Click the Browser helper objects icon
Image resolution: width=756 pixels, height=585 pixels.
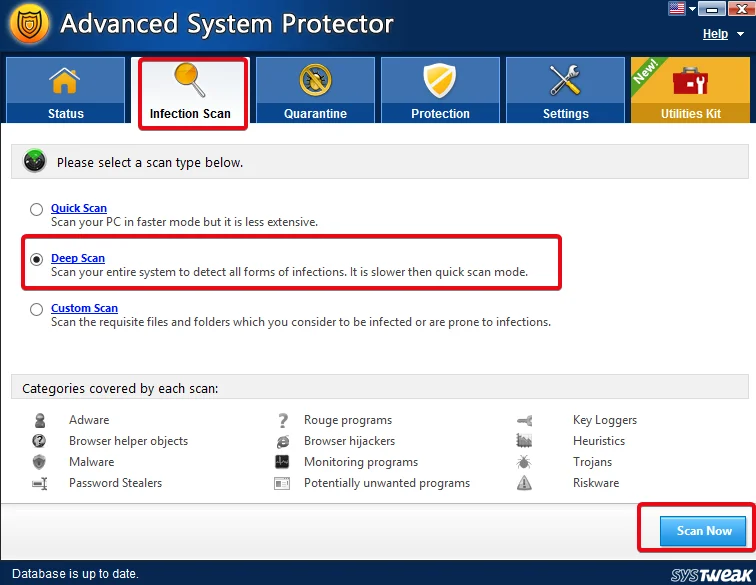[x=39, y=441]
